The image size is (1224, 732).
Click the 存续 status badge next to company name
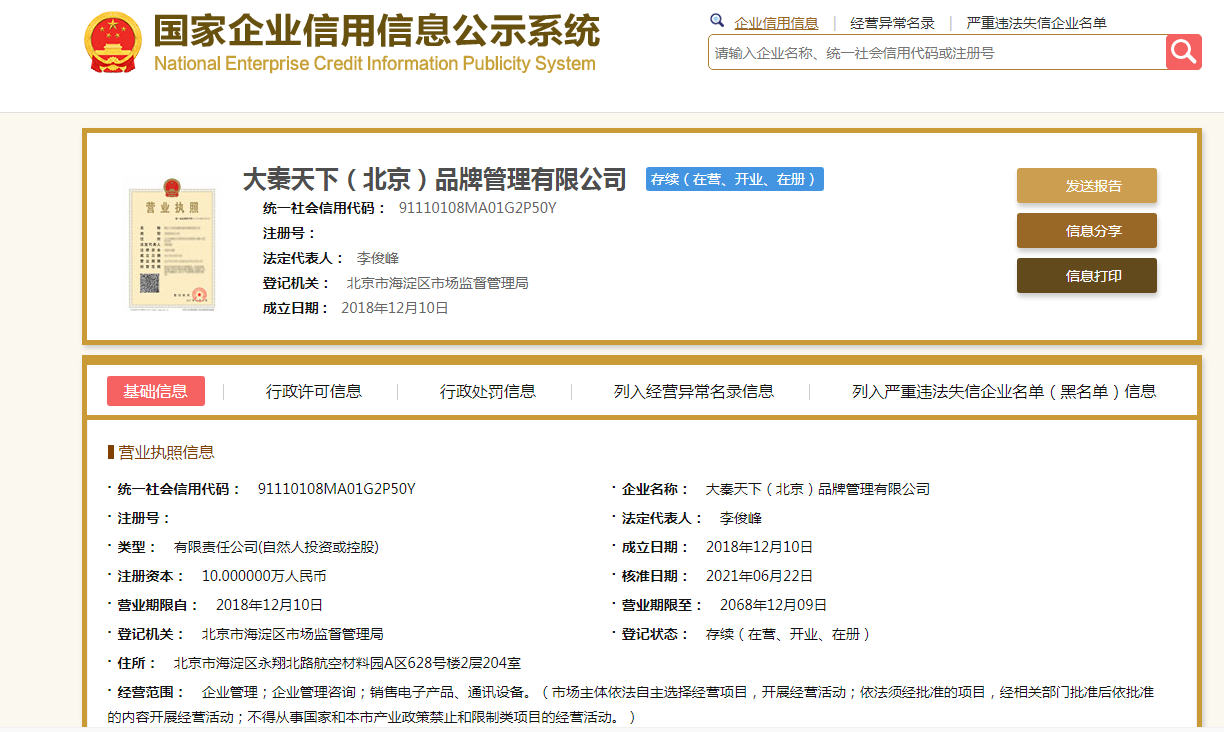click(734, 179)
